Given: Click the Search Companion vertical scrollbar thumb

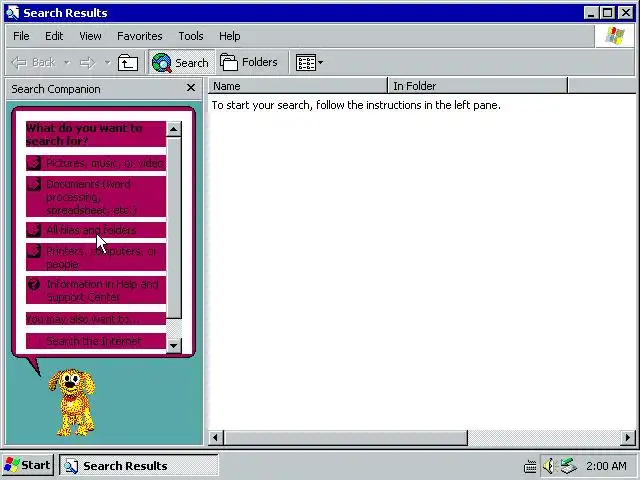Looking at the screenshot, I should pyautogui.click(x=174, y=228).
